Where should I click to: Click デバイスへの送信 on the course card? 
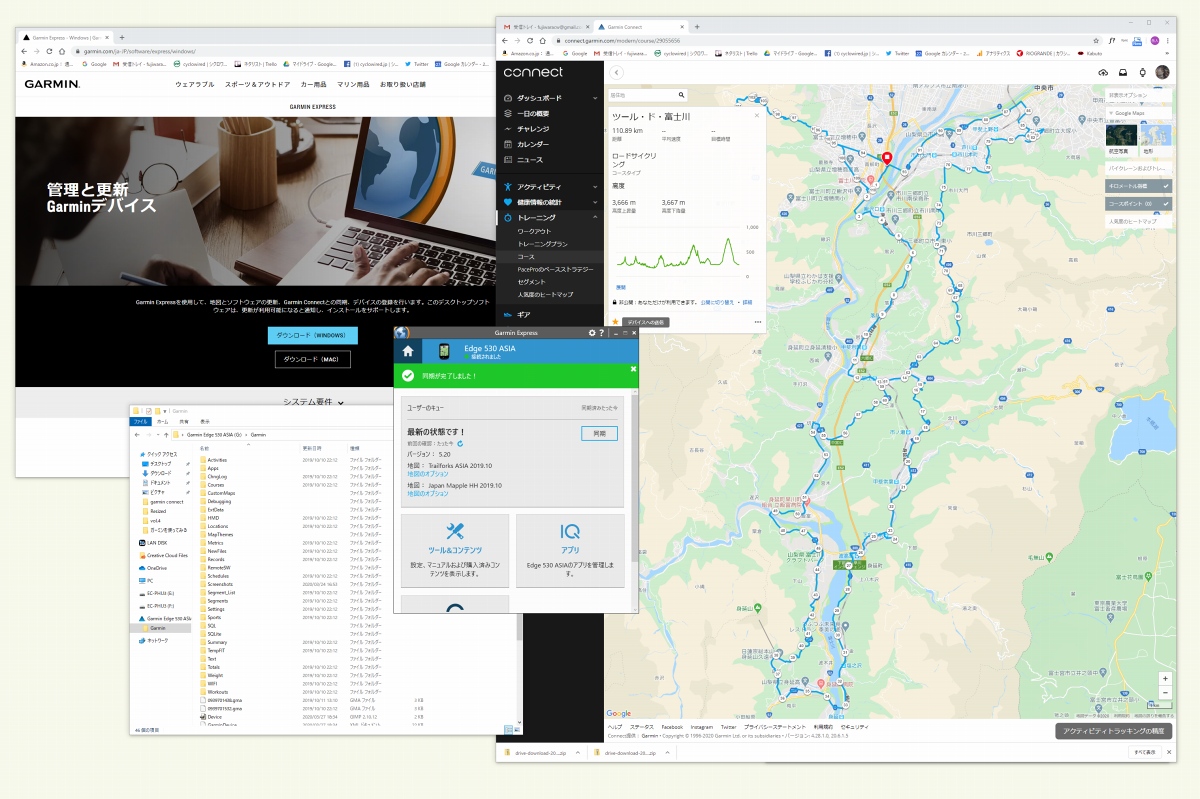[646, 322]
